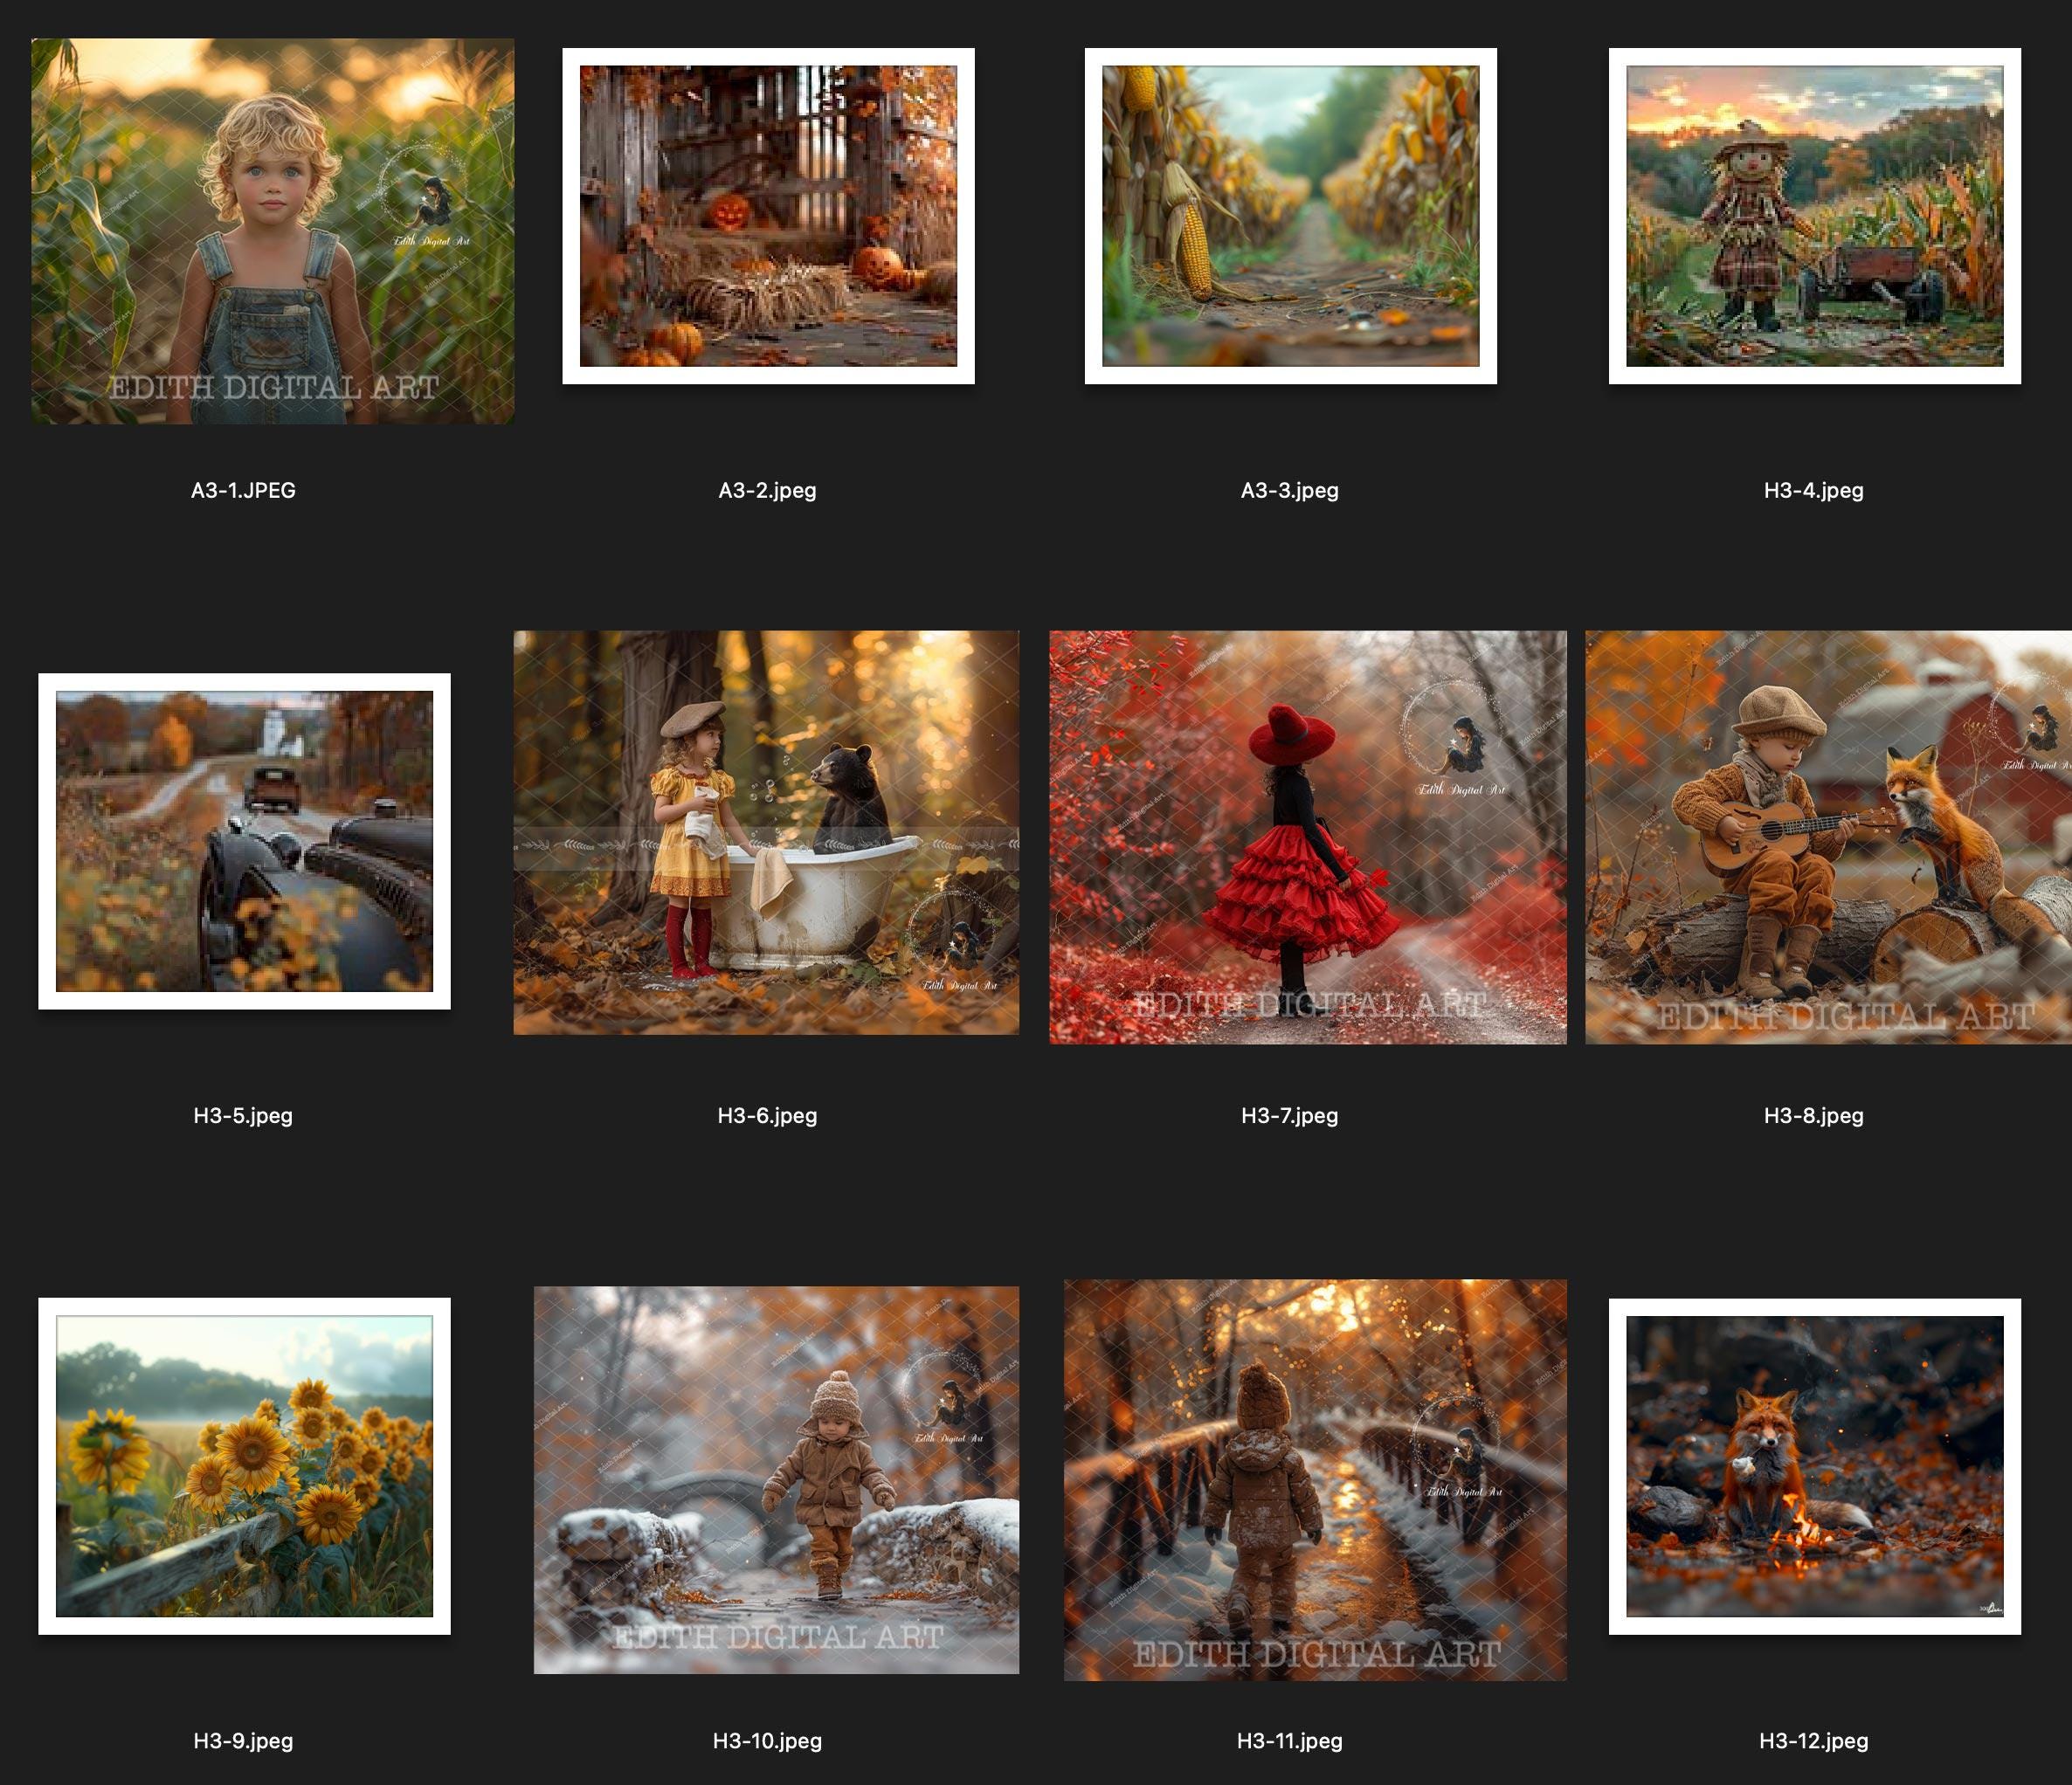Click the file name H3-10.jpeg

[767, 1740]
